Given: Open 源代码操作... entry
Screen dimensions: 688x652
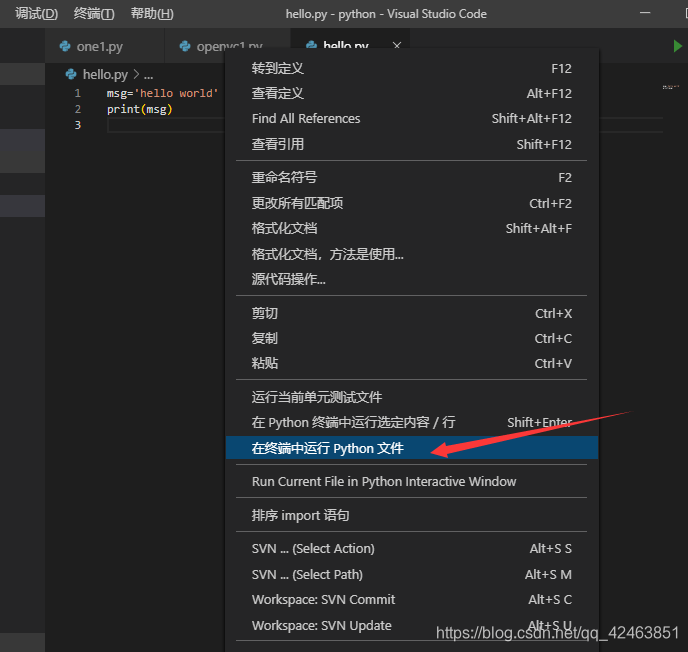Looking at the screenshot, I should click(x=412, y=279).
